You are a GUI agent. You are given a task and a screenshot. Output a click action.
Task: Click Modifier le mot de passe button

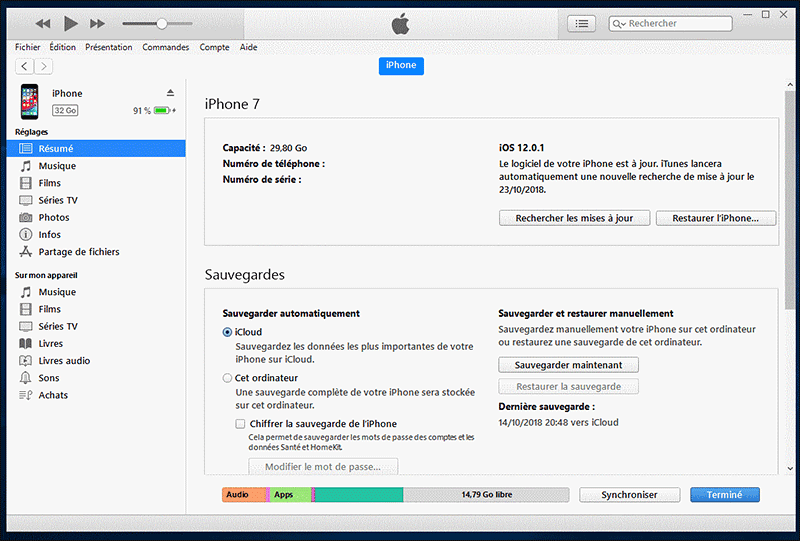click(323, 466)
